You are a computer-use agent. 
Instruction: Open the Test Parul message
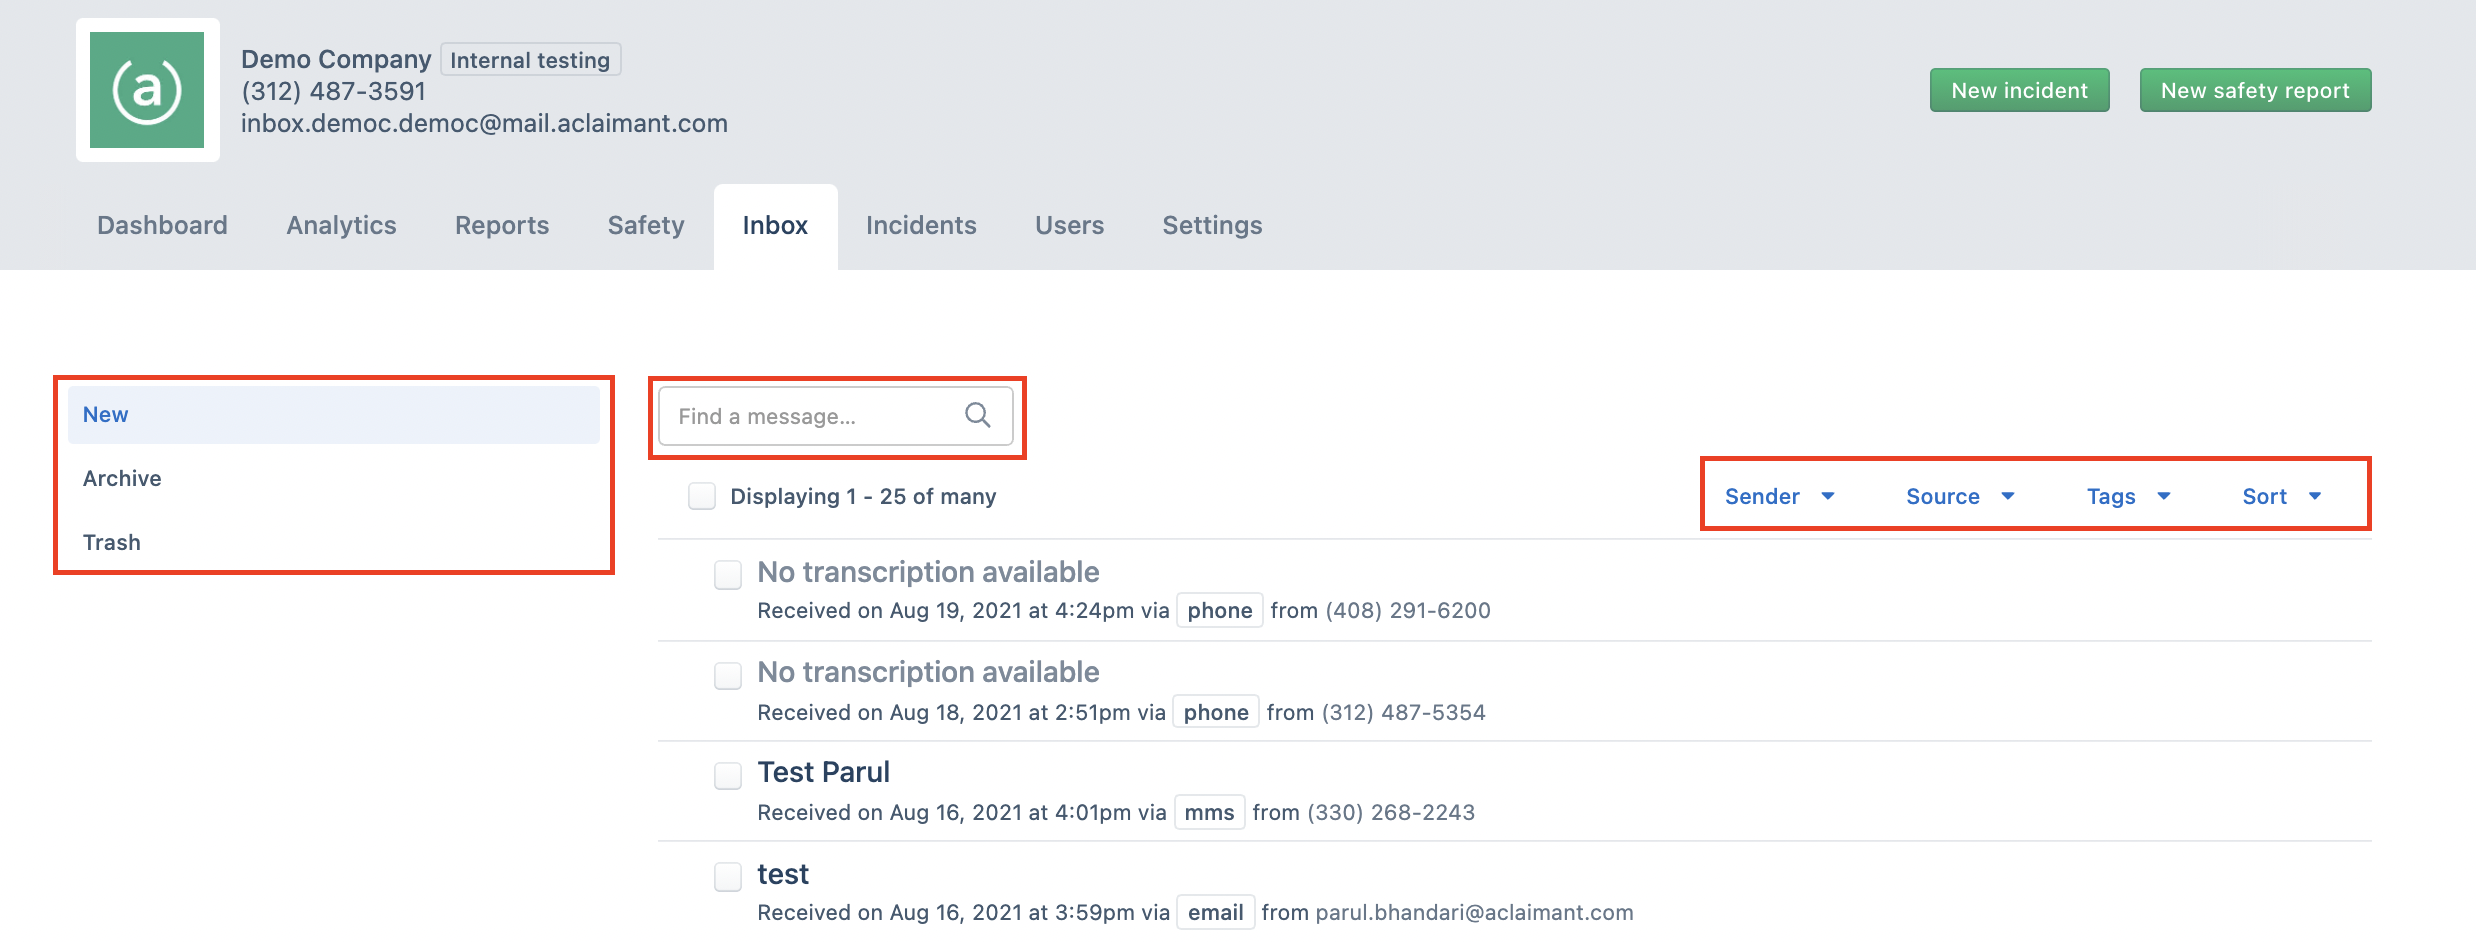click(x=824, y=772)
